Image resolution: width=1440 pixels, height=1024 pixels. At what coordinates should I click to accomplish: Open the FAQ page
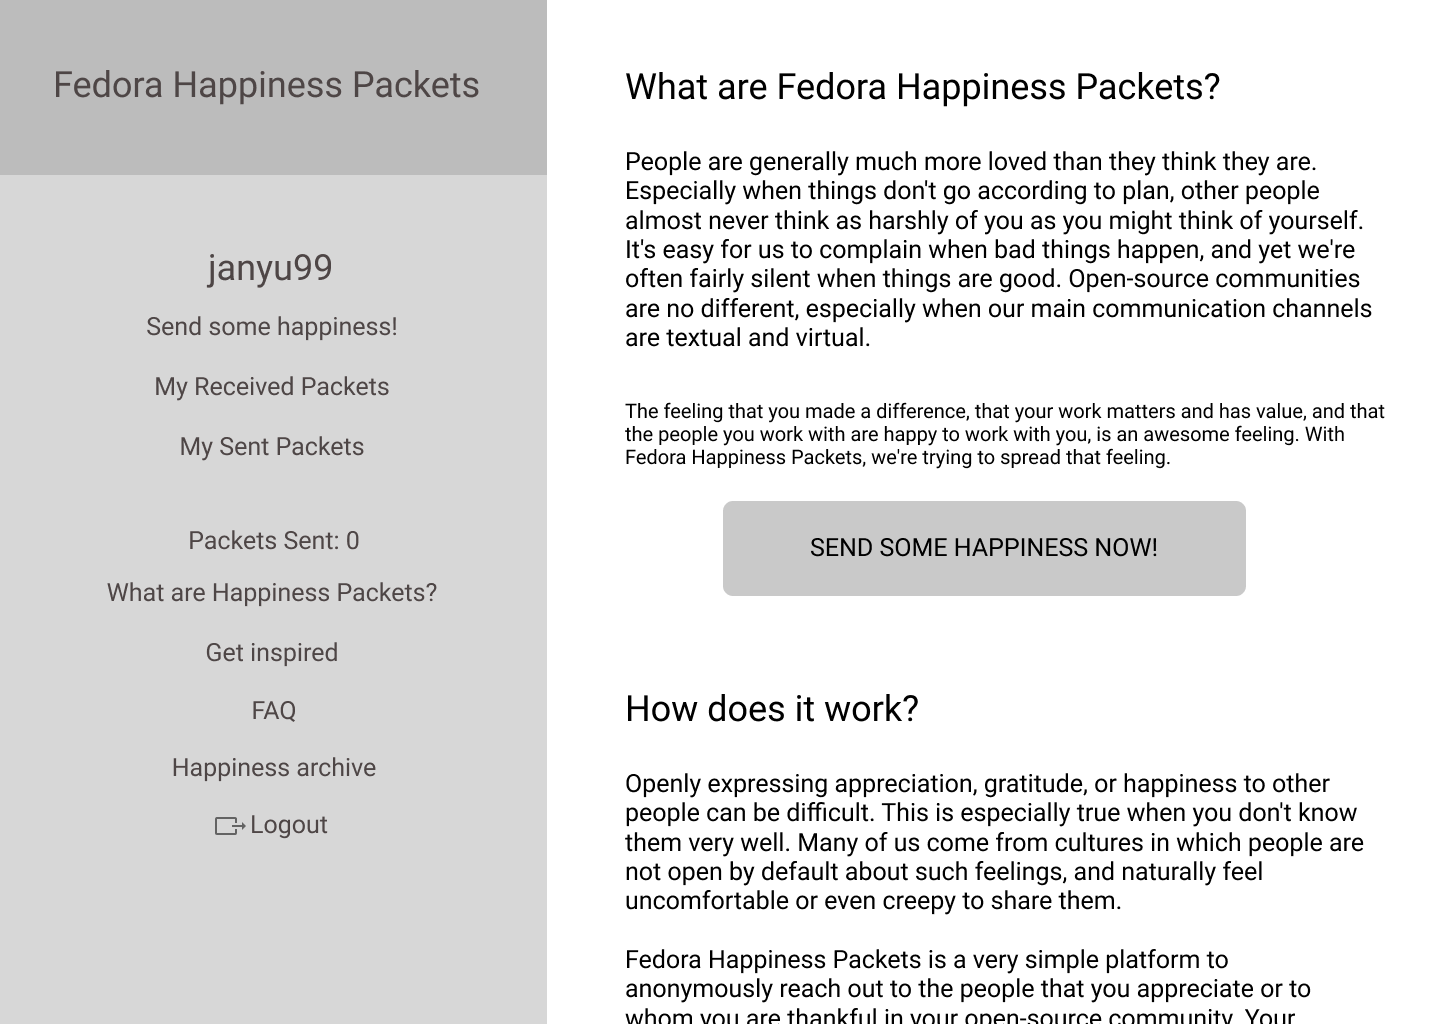[x=273, y=711]
